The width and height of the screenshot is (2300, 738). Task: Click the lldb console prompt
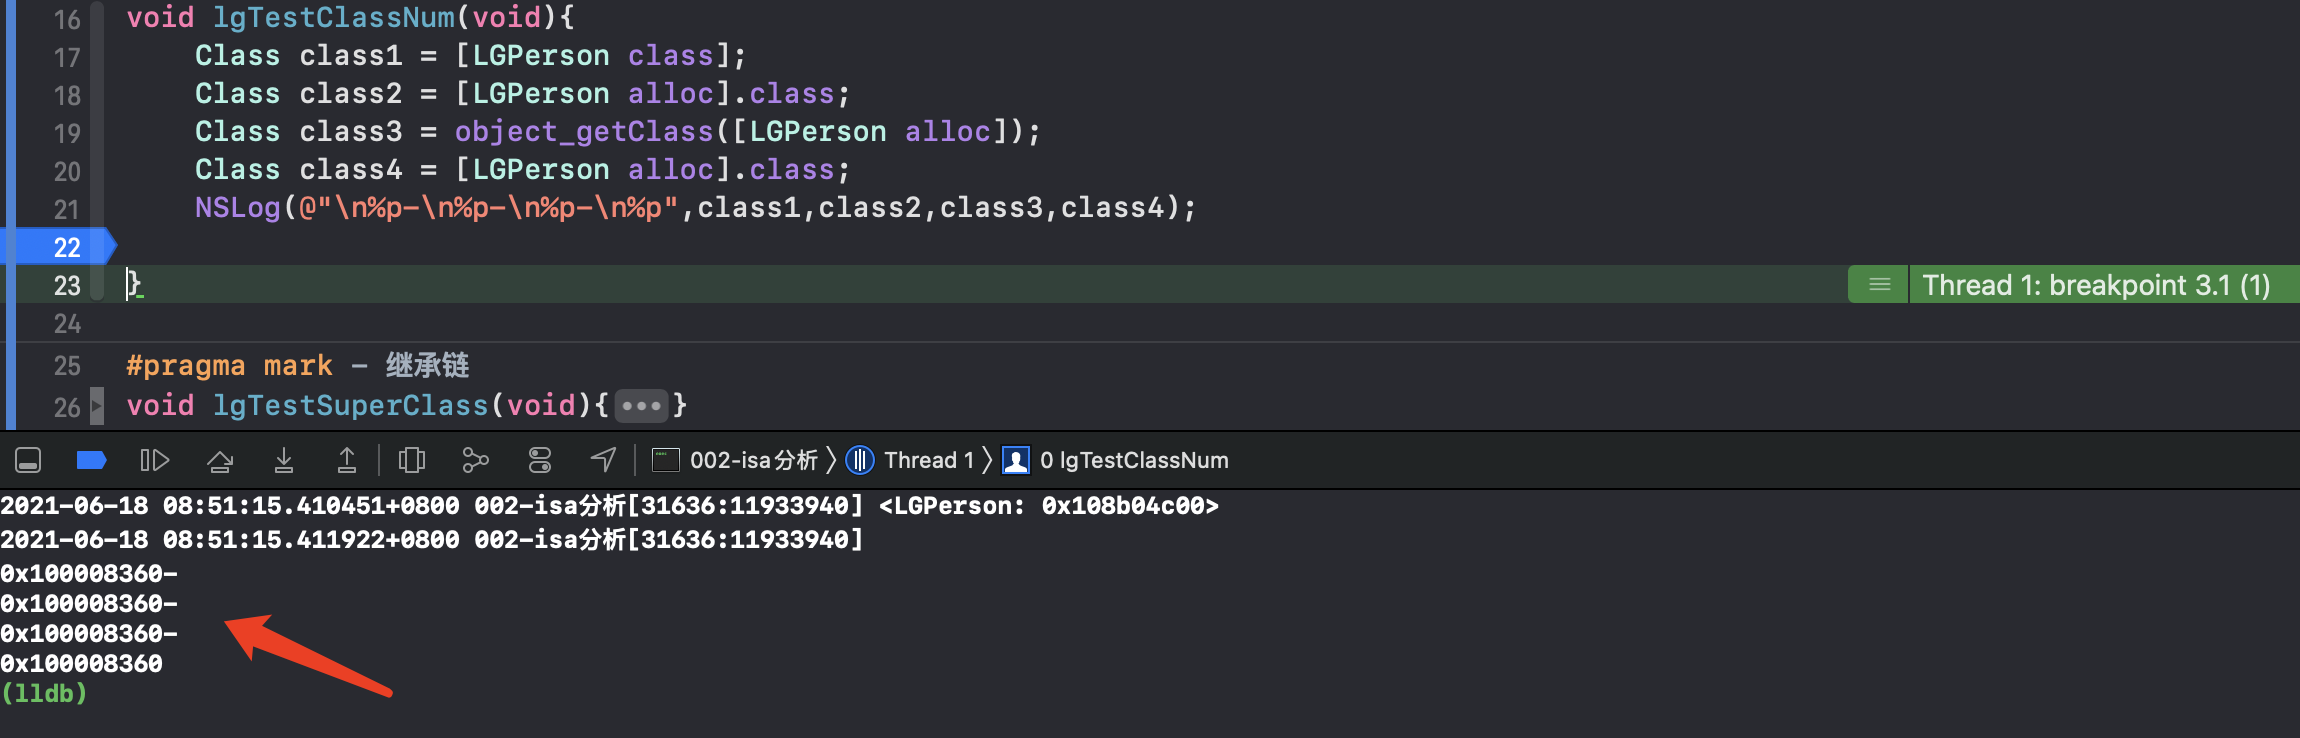coord(44,693)
